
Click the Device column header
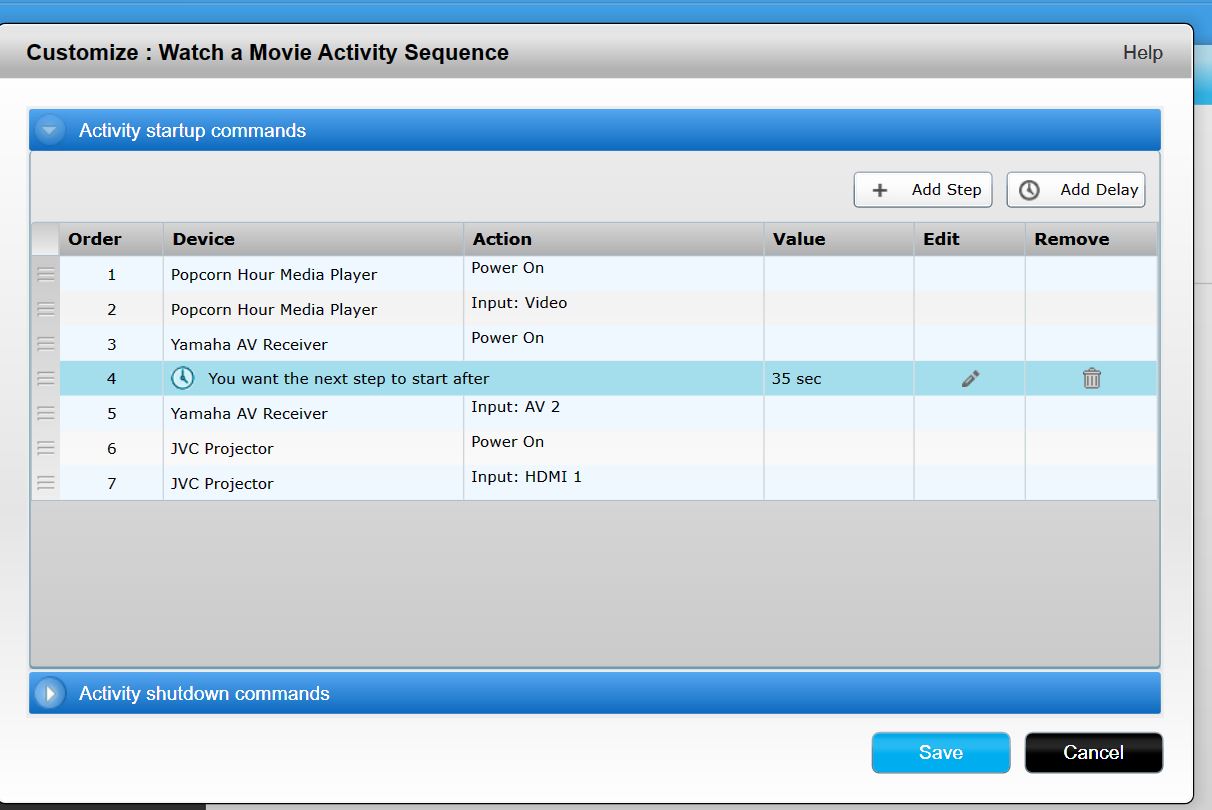[204, 239]
